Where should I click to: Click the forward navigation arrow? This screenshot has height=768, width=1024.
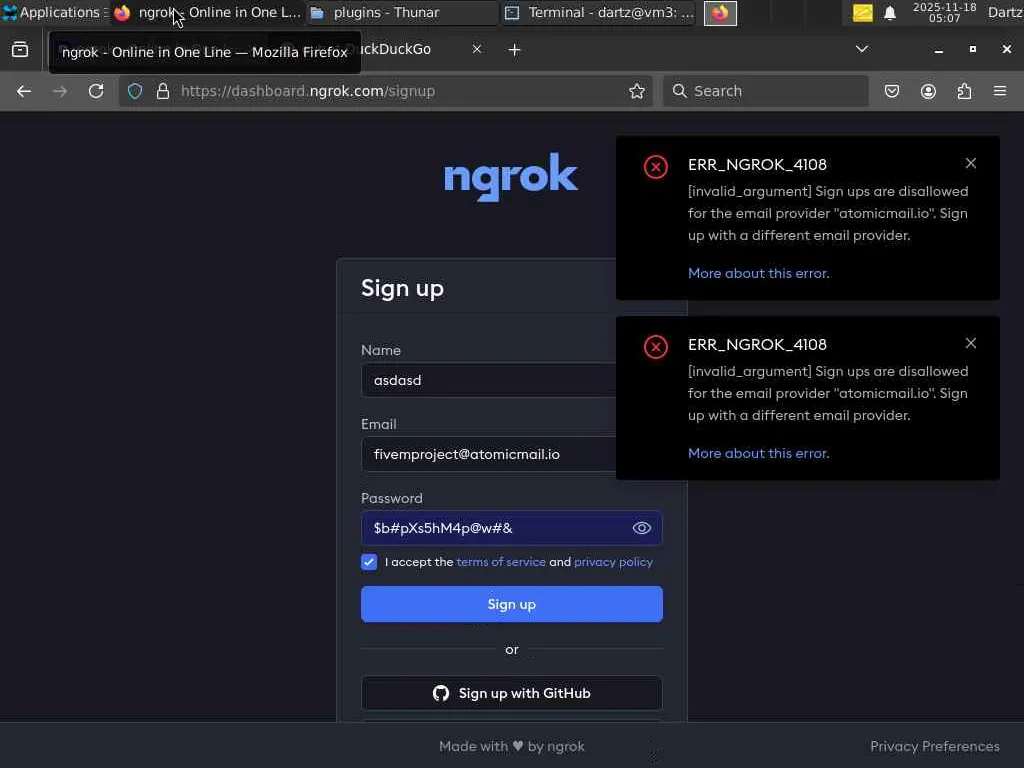[x=59, y=91]
